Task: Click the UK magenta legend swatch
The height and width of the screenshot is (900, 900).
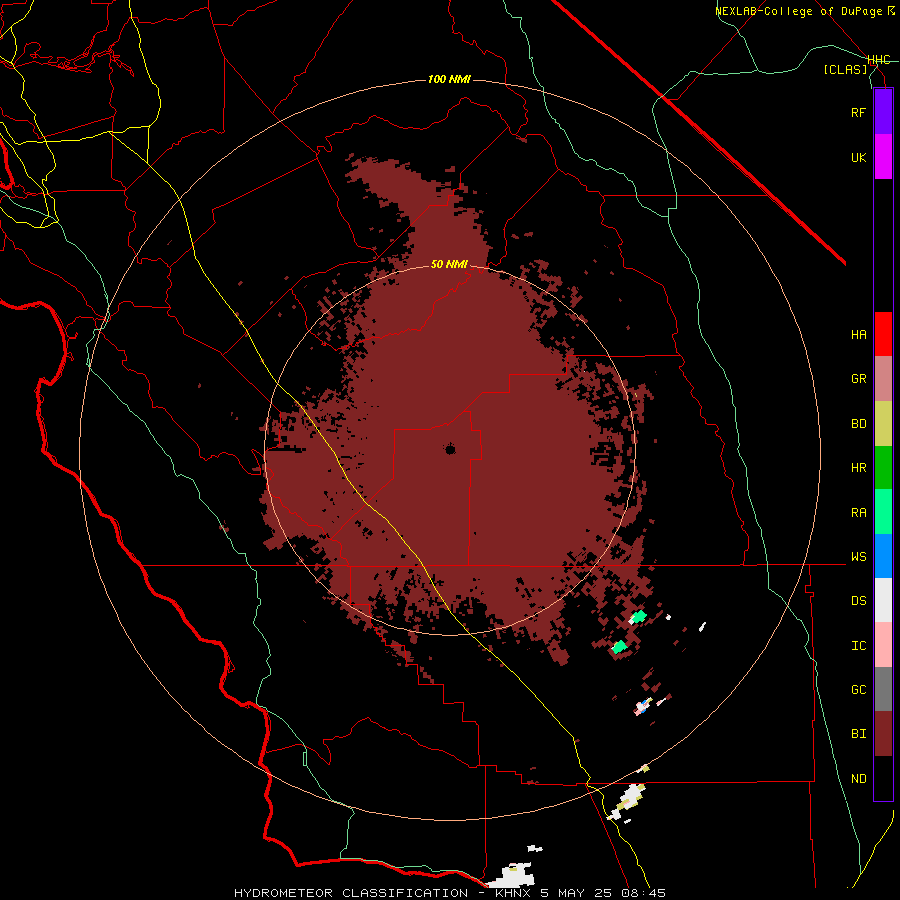Action: click(x=883, y=157)
